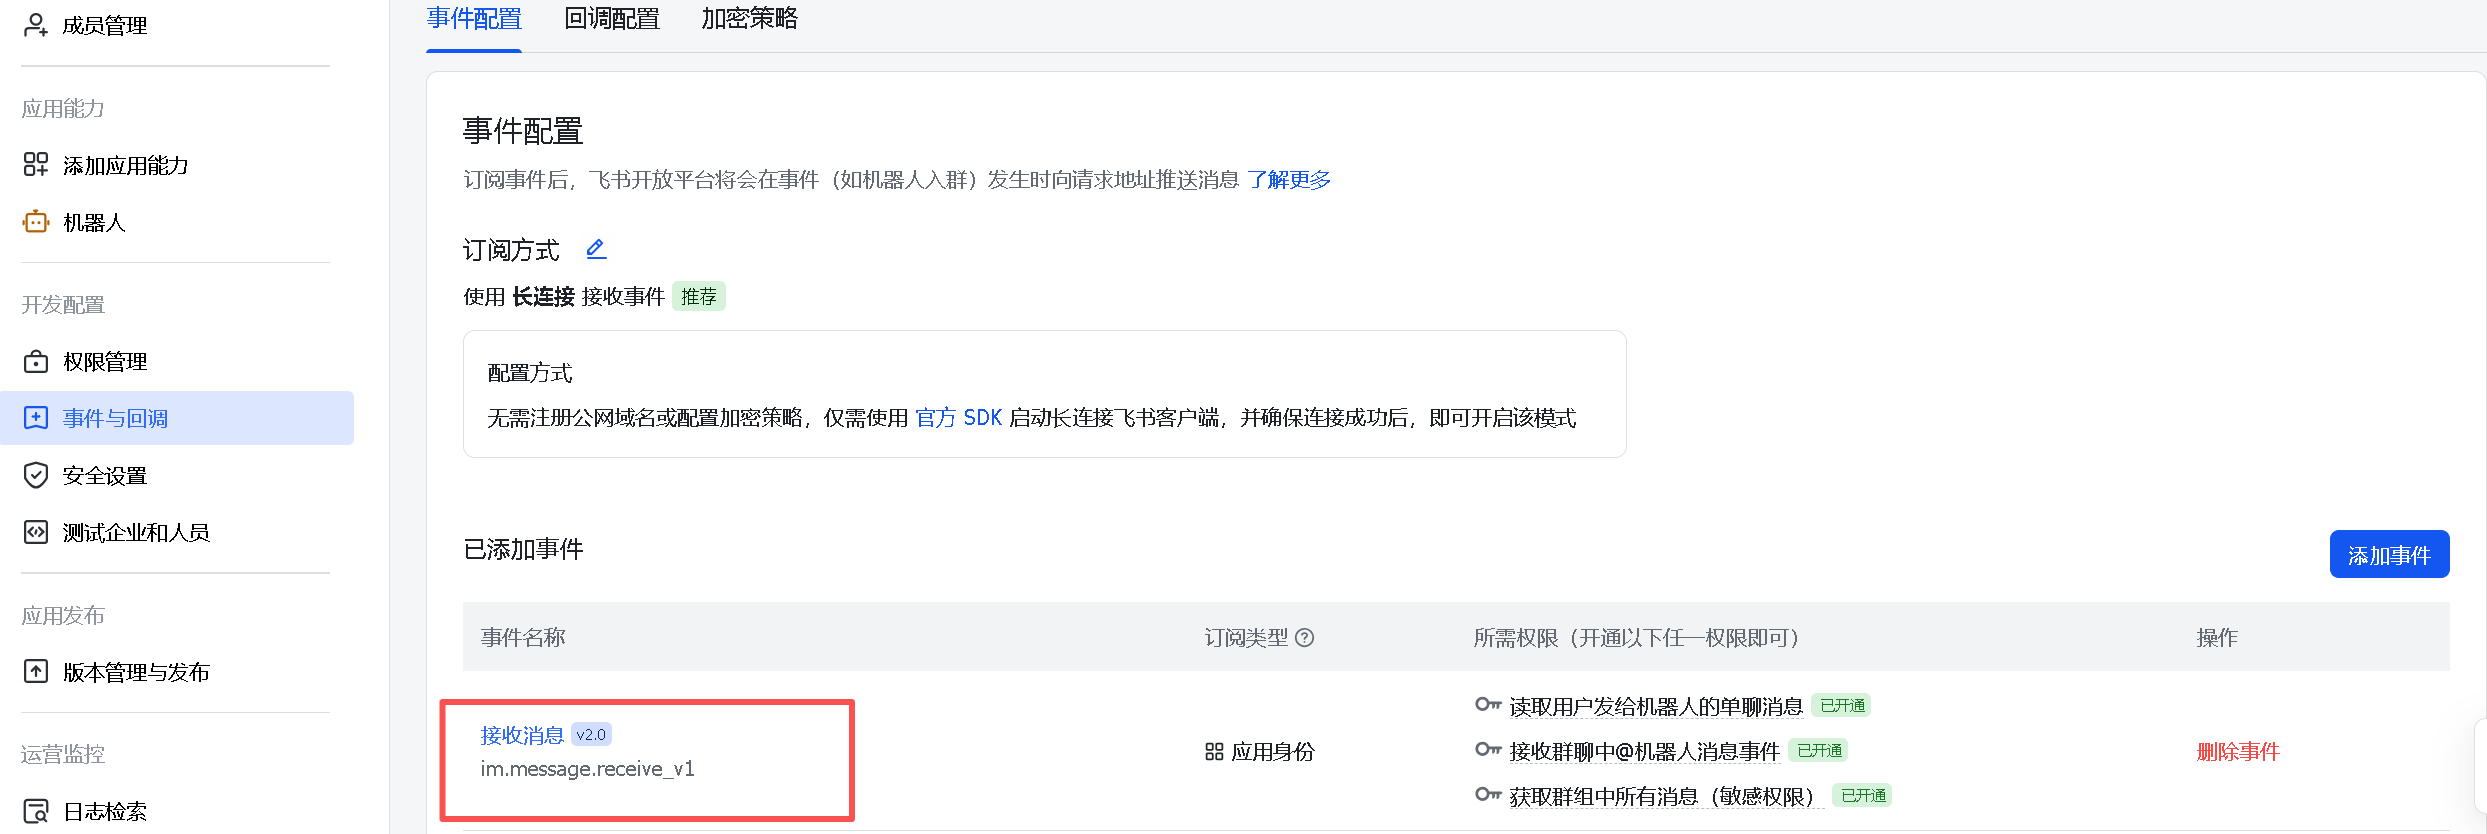The width and height of the screenshot is (2487, 834).
Task: Click 已开通 tag beside 接收群聊中@机器人消息事件
Action: tap(1819, 751)
